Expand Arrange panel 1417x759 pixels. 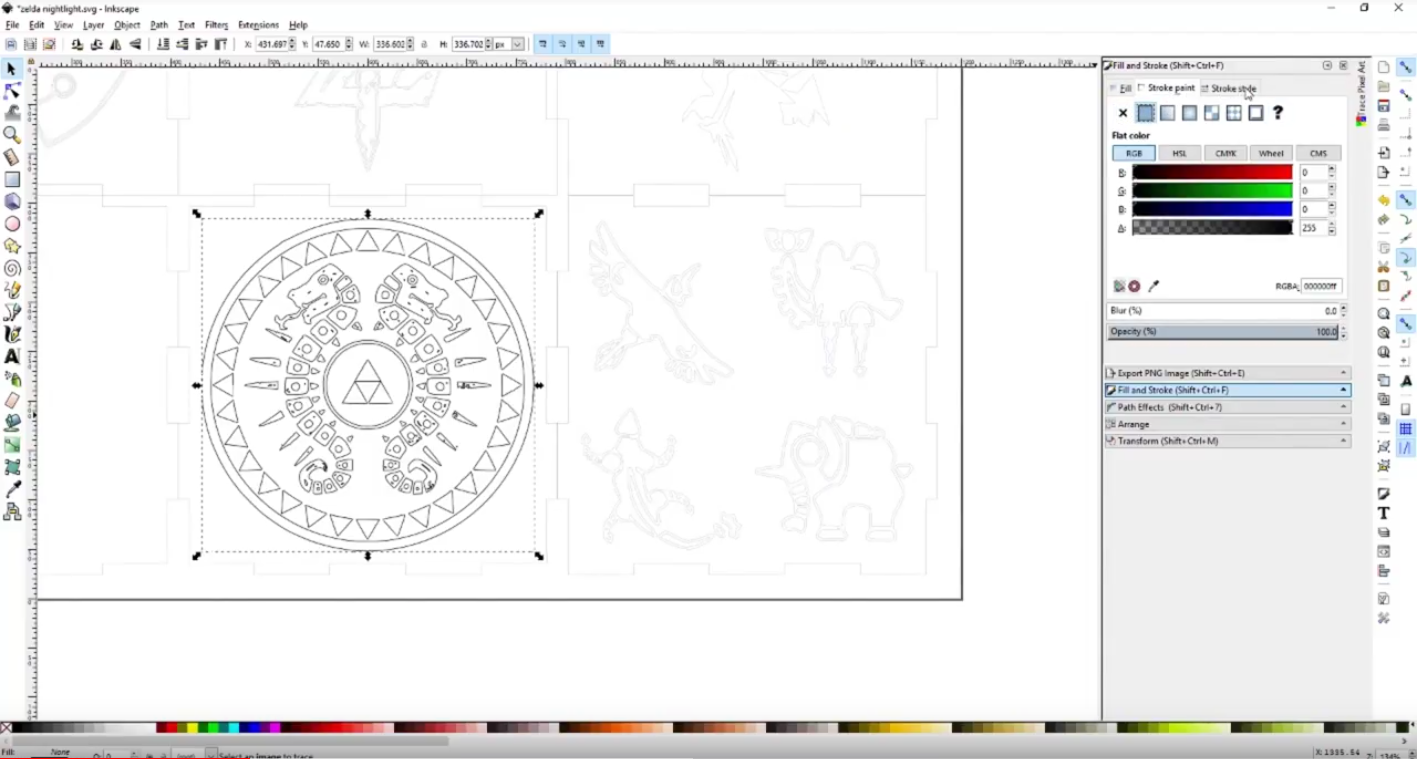tap(1228, 424)
